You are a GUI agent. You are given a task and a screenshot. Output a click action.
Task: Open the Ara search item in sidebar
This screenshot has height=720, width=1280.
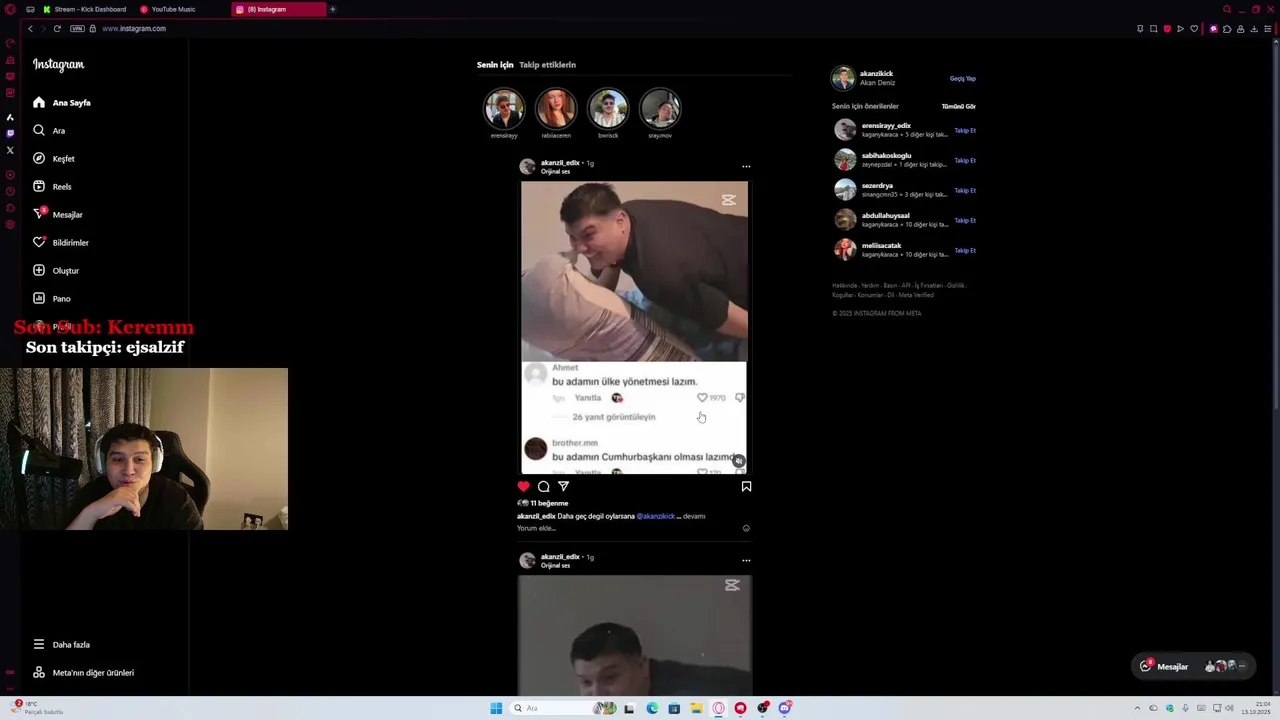click(x=49, y=130)
